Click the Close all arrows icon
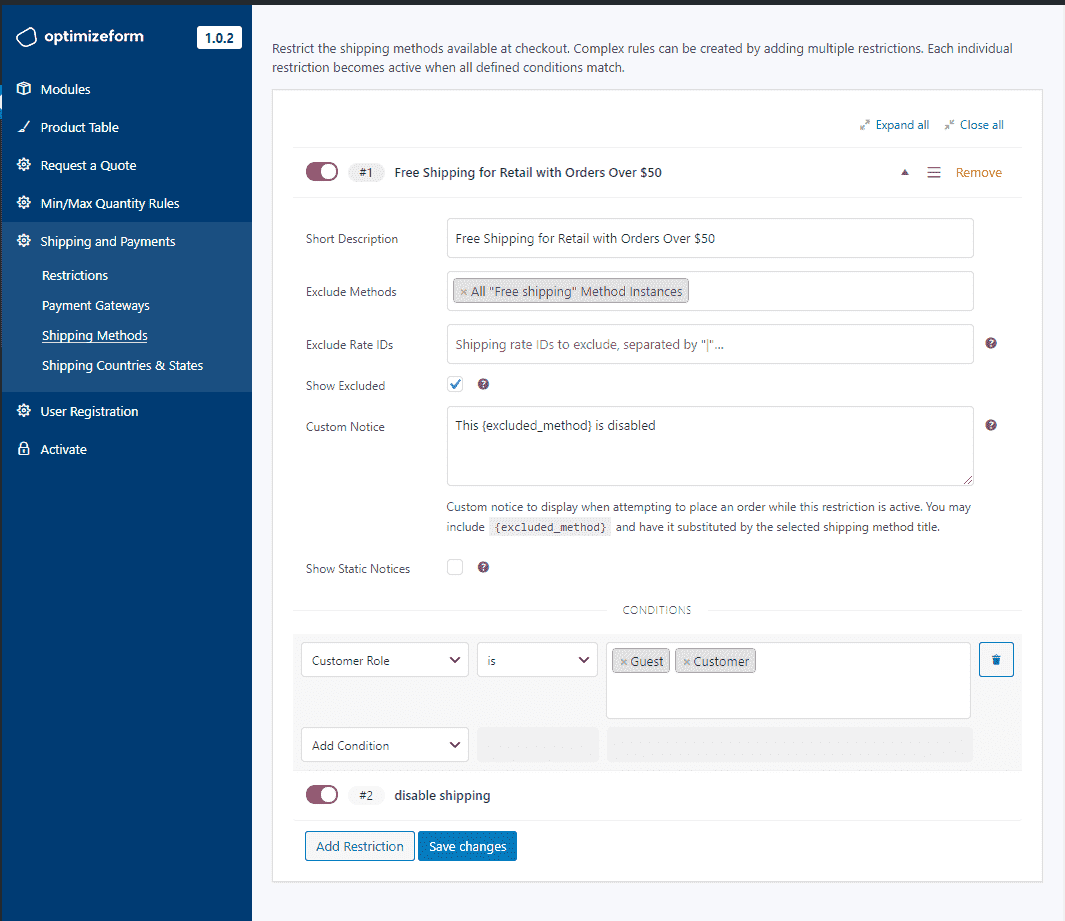 click(x=949, y=125)
